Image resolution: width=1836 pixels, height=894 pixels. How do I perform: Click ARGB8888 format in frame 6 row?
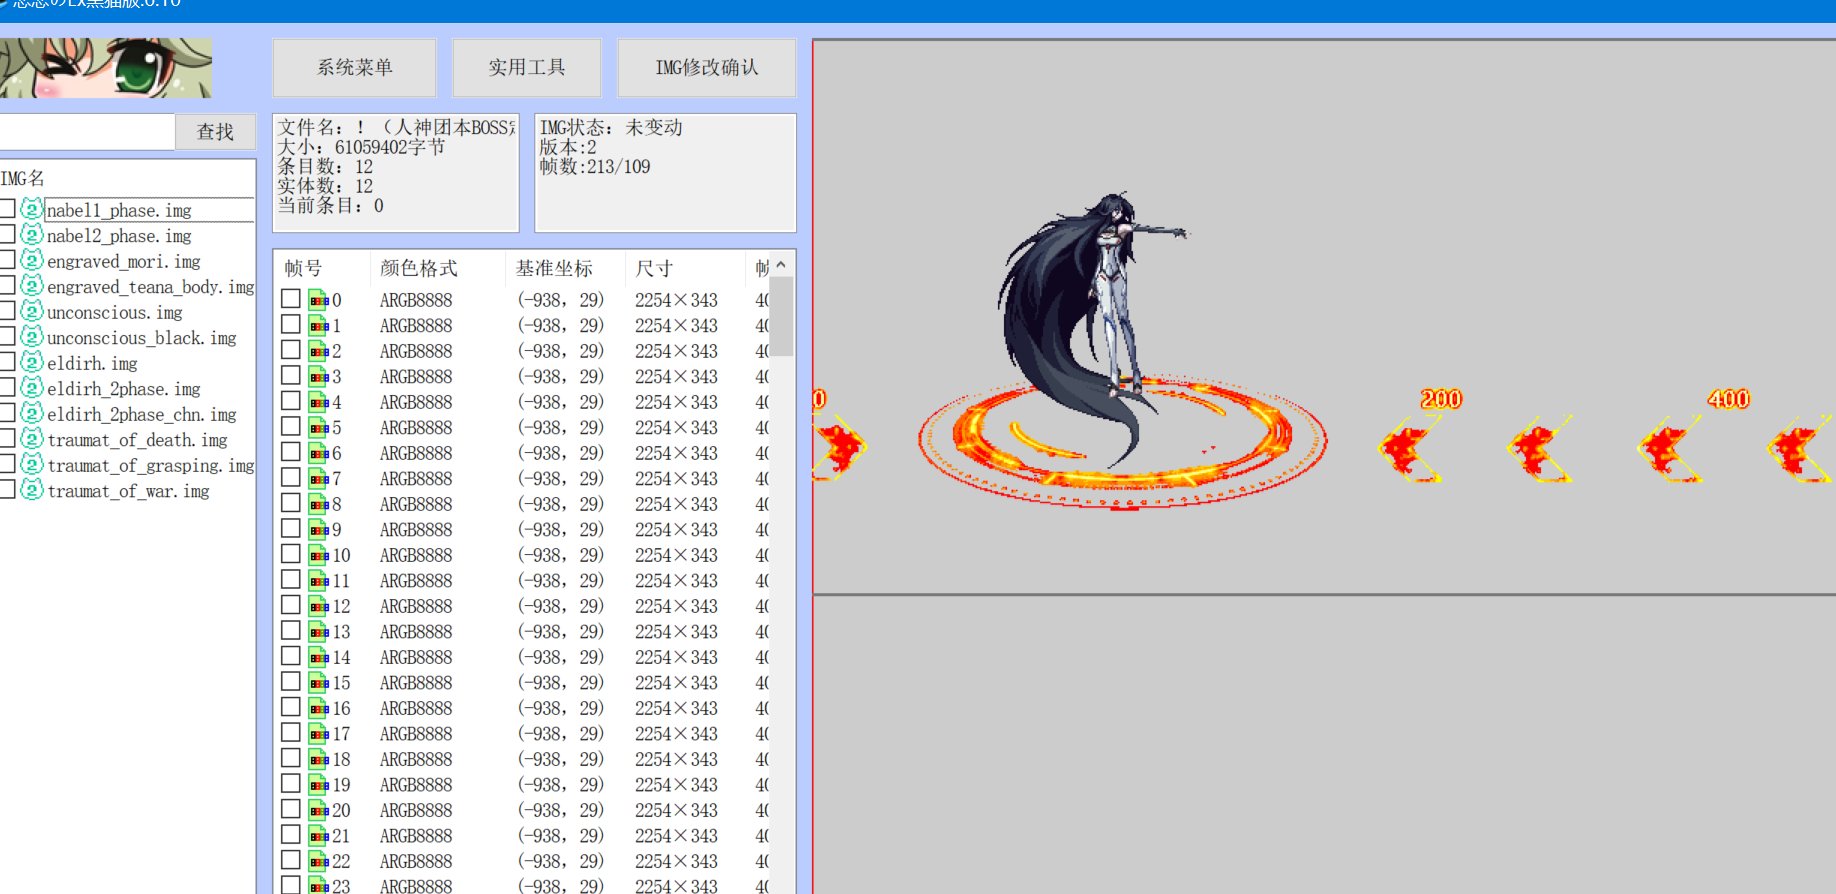coord(416,453)
